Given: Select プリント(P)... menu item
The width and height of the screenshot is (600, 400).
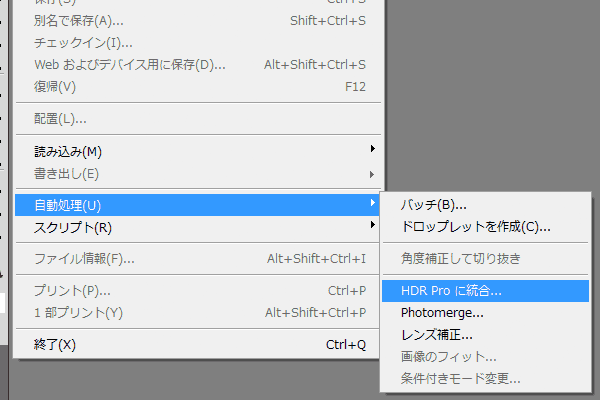Looking at the screenshot, I should click(x=198, y=291).
